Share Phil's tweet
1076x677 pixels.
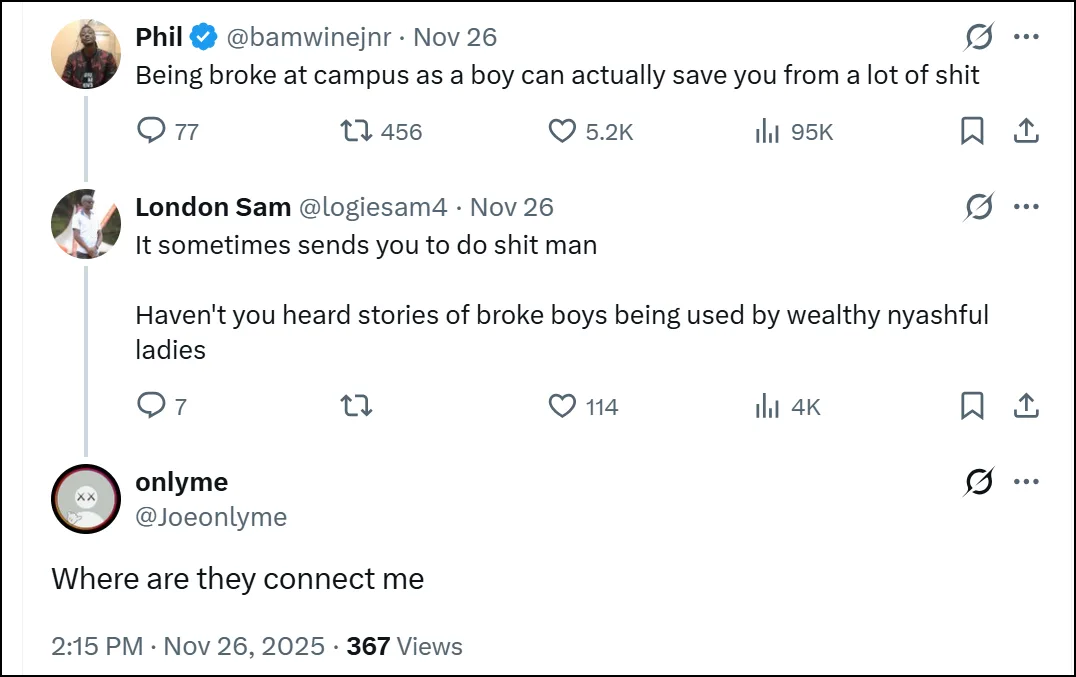1026,131
